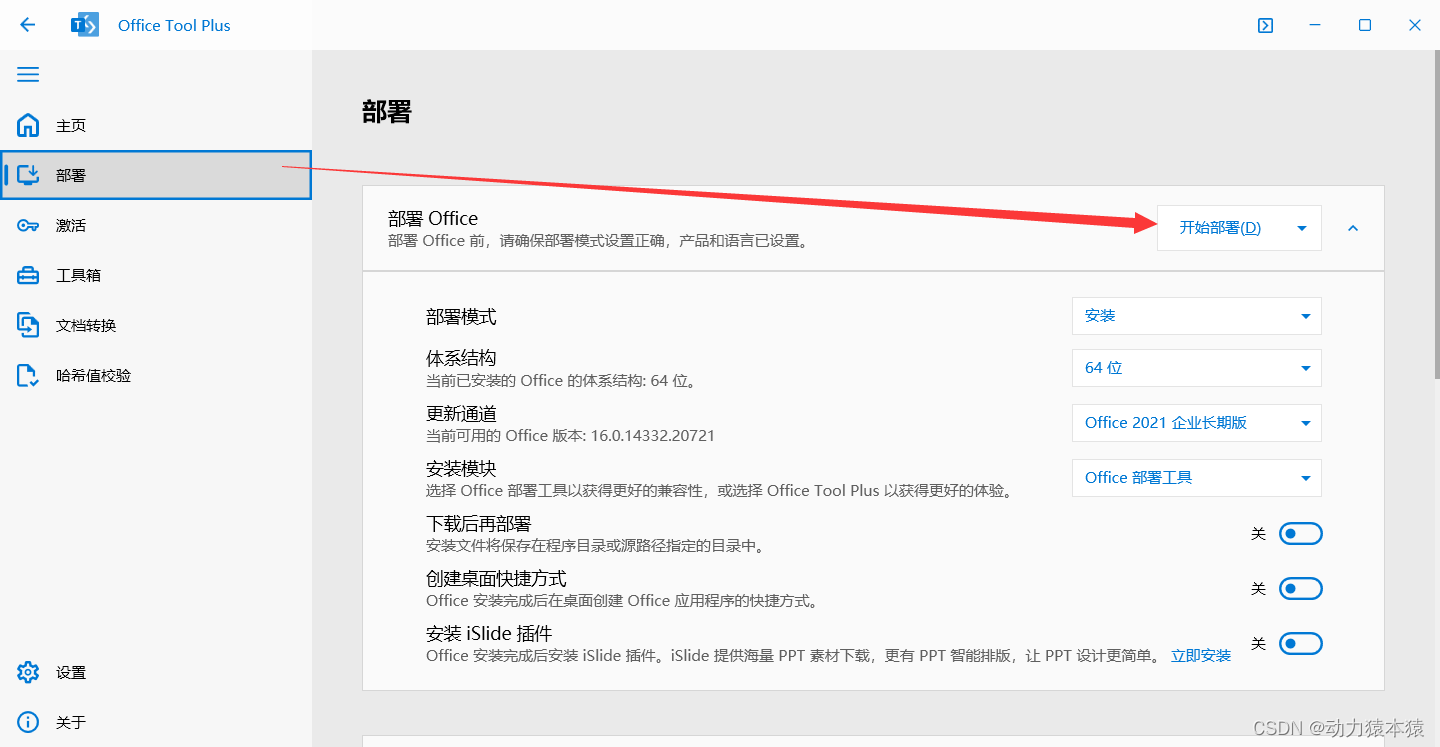
Task: Close the Office Tool Plus window
Action: point(1415,25)
